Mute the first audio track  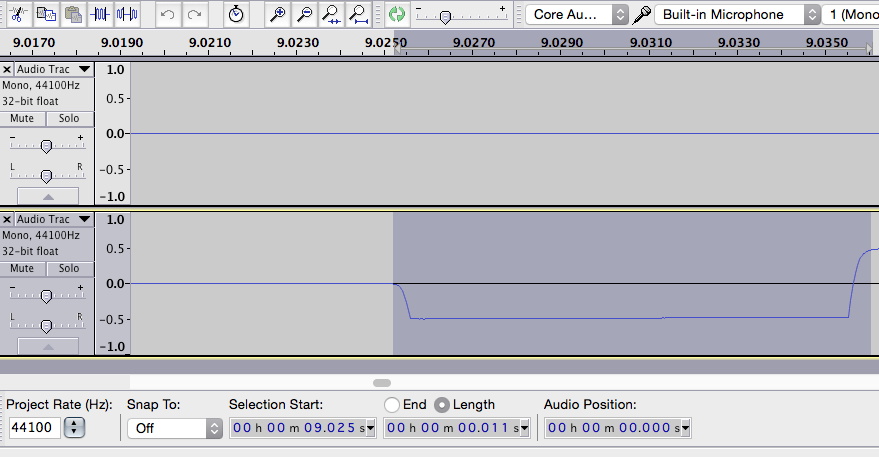point(22,118)
